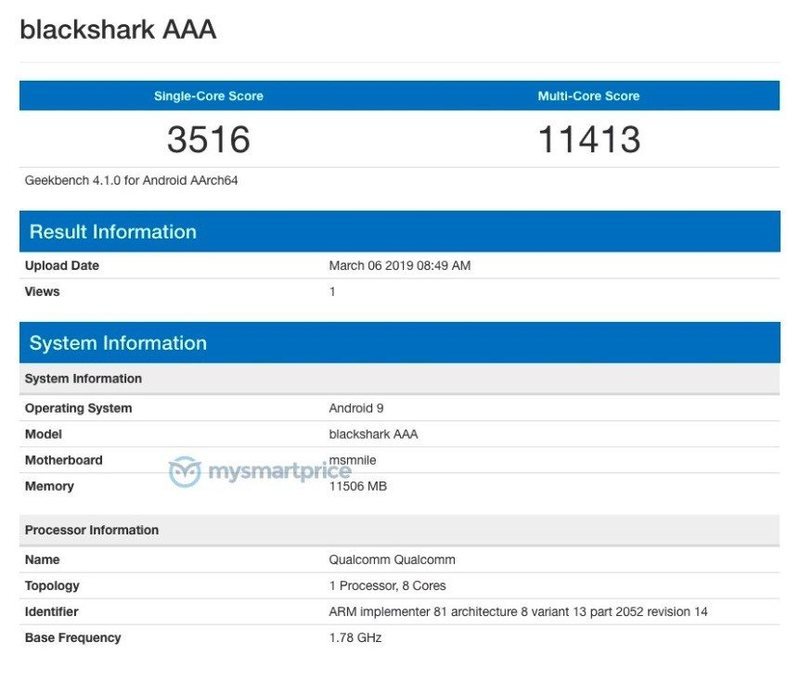Click the Android 9 operating system value

pyautogui.click(x=356, y=408)
